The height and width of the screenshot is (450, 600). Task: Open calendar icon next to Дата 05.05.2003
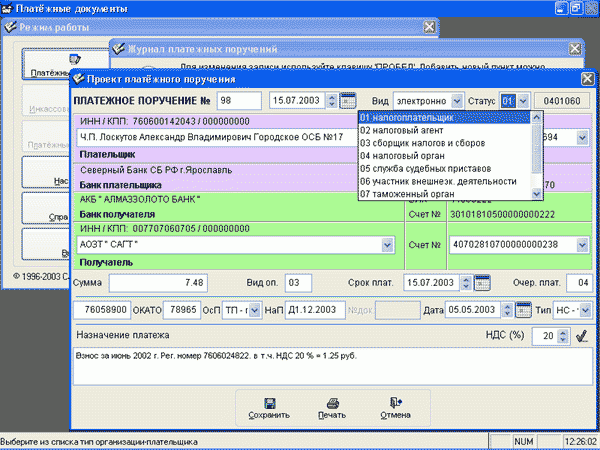(x=523, y=310)
